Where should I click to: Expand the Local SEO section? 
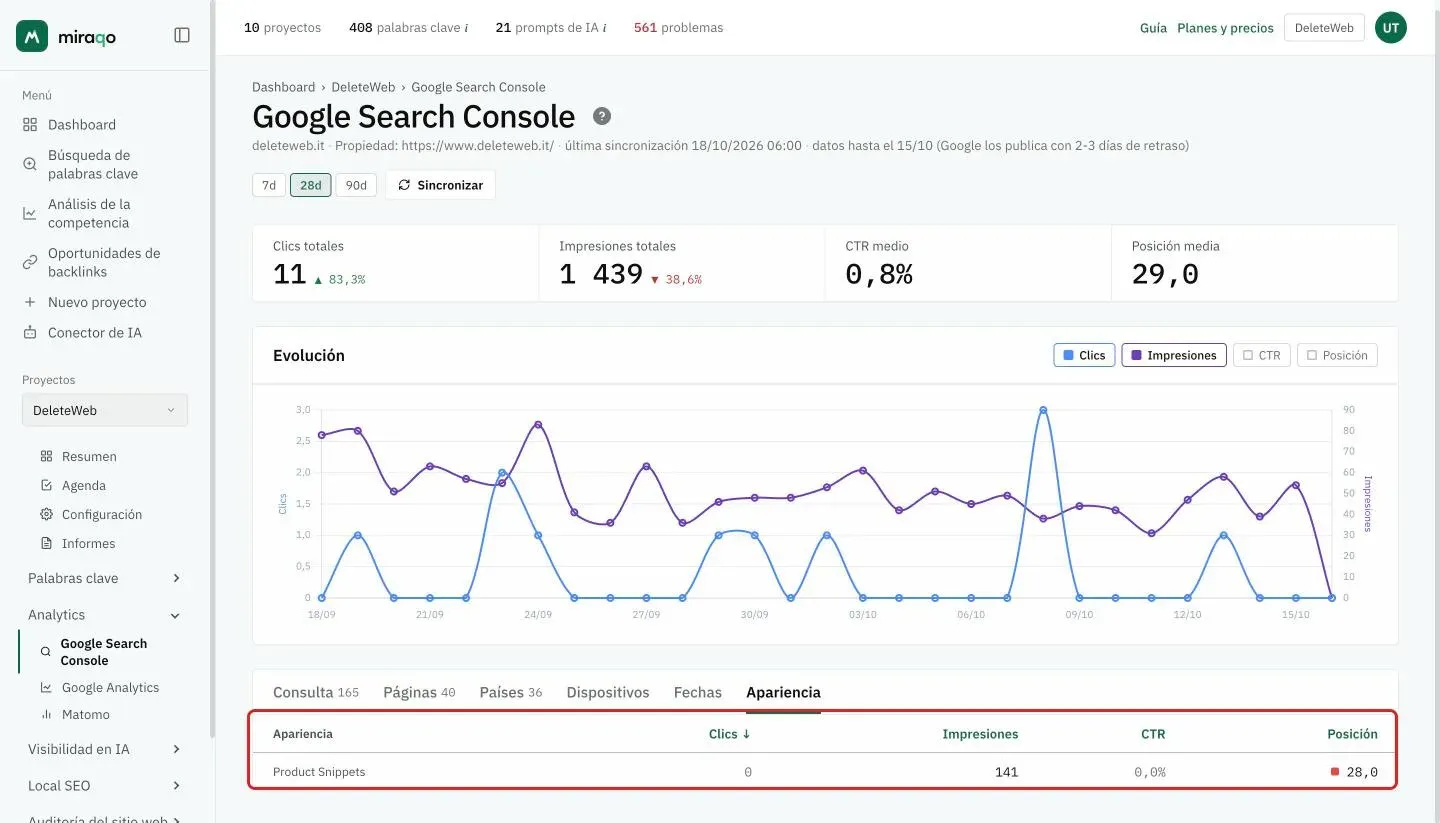104,785
